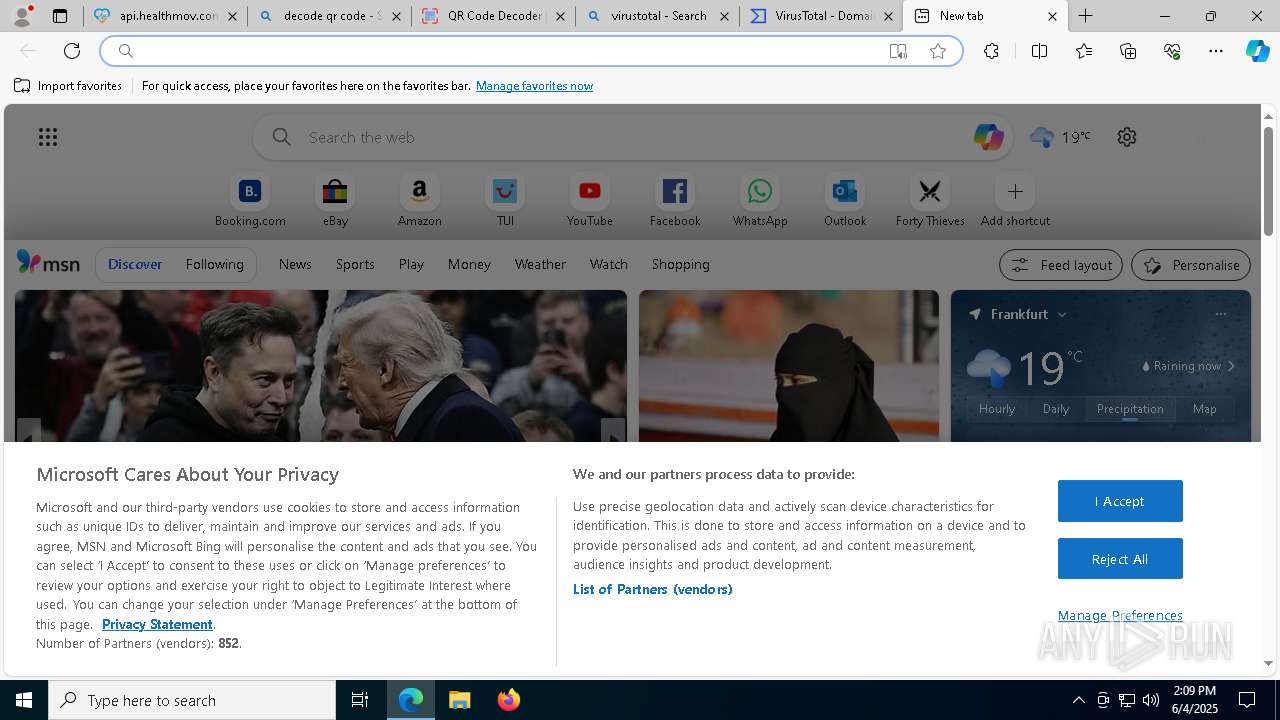Select the Following feed tab
Screen dimensions: 1280x720
(x=214, y=264)
